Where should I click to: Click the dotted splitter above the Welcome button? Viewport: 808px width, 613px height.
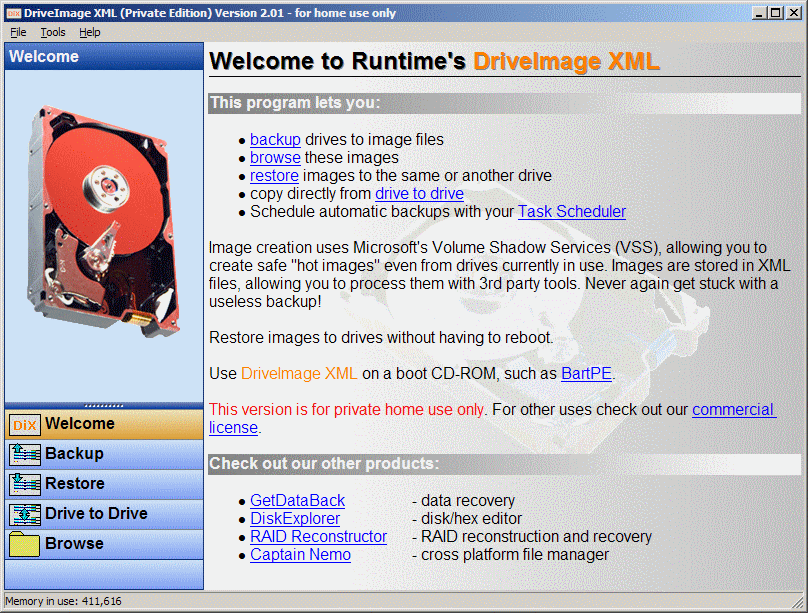(x=104, y=405)
